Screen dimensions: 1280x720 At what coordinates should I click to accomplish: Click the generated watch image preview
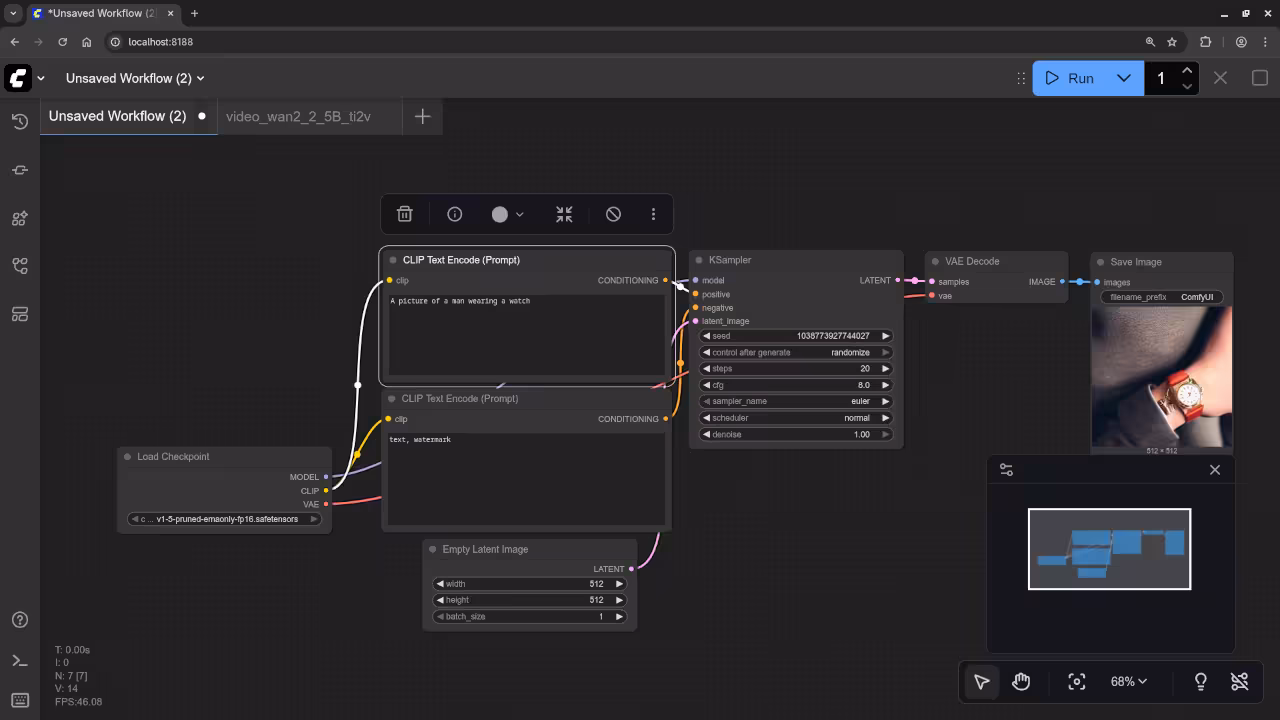click(1161, 376)
